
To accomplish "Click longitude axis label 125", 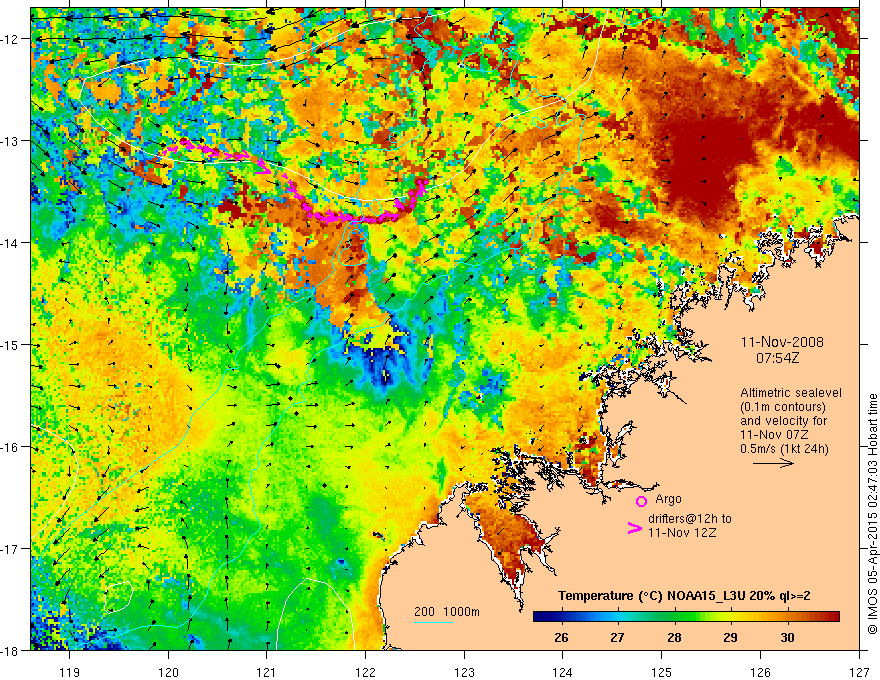I will coord(662,672).
